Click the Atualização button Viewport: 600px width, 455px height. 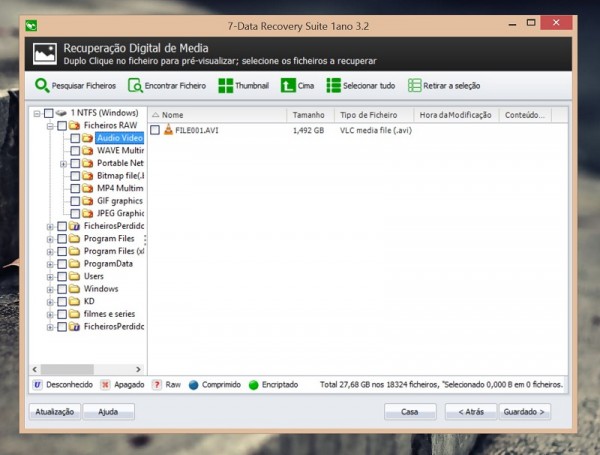pyautogui.click(x=55, y=412)
